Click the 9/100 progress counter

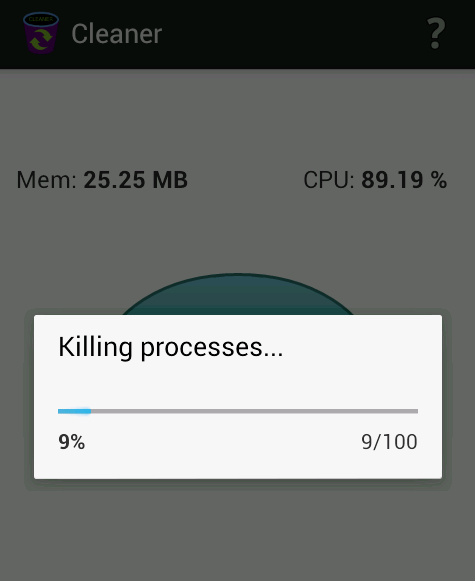tap(389, 442)
